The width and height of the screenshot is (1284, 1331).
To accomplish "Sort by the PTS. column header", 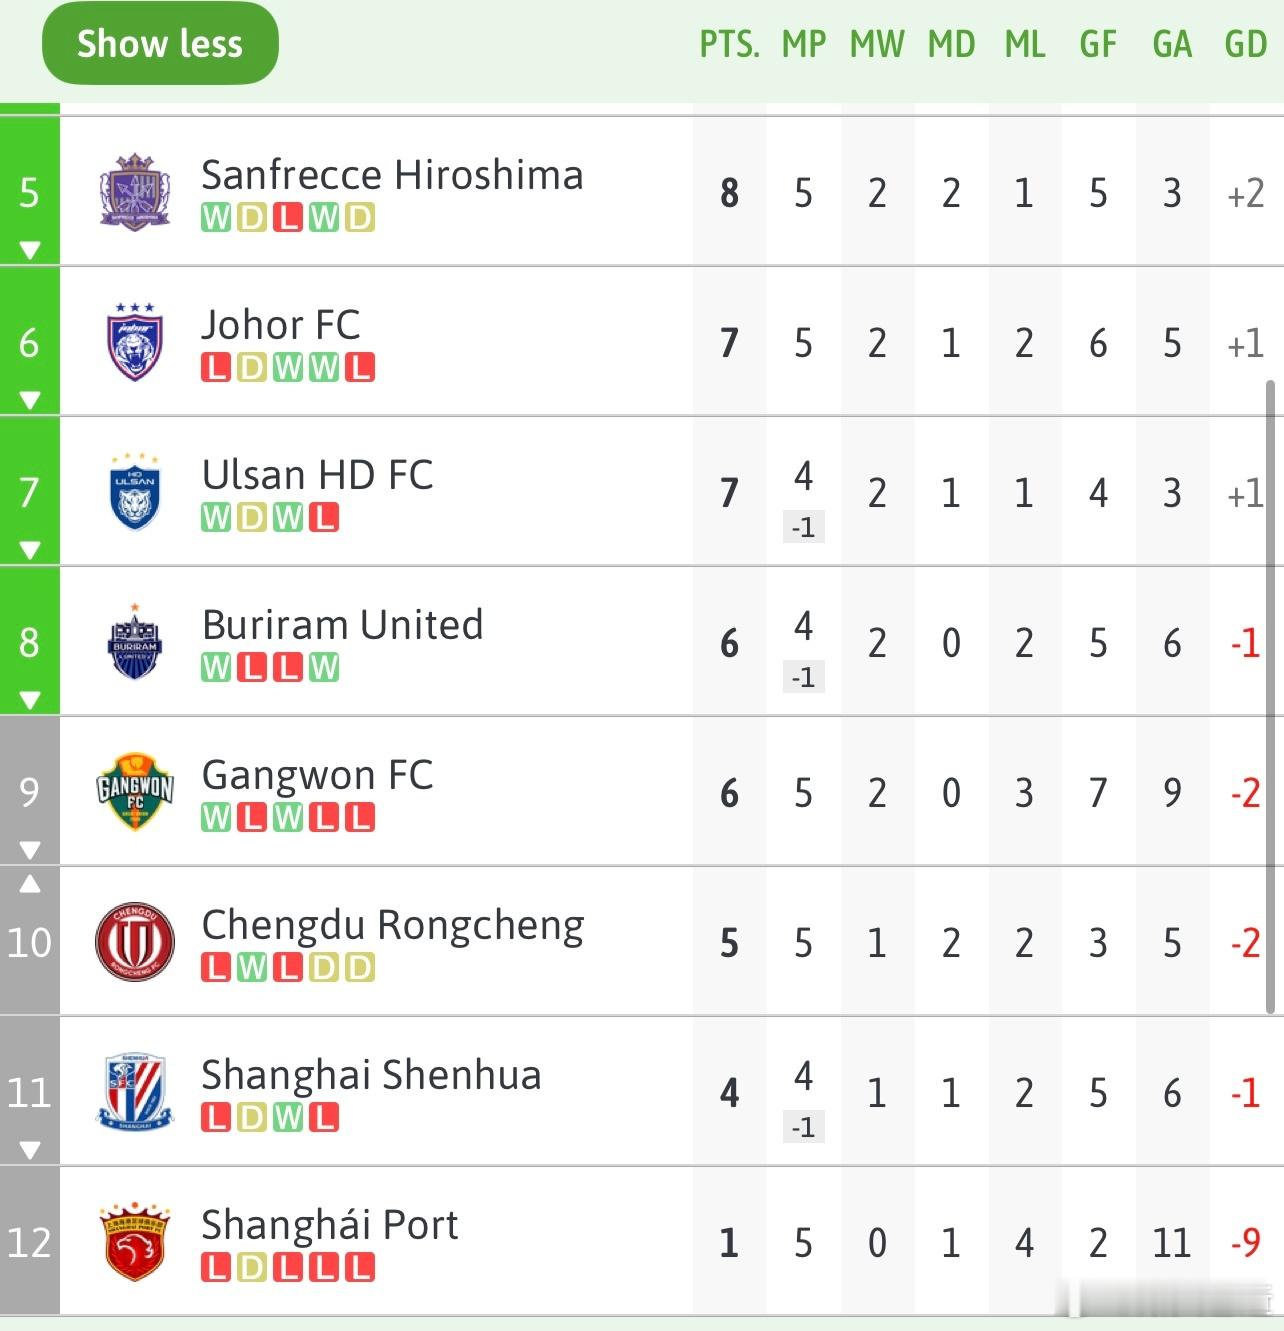I will click(x=729, y=45).
